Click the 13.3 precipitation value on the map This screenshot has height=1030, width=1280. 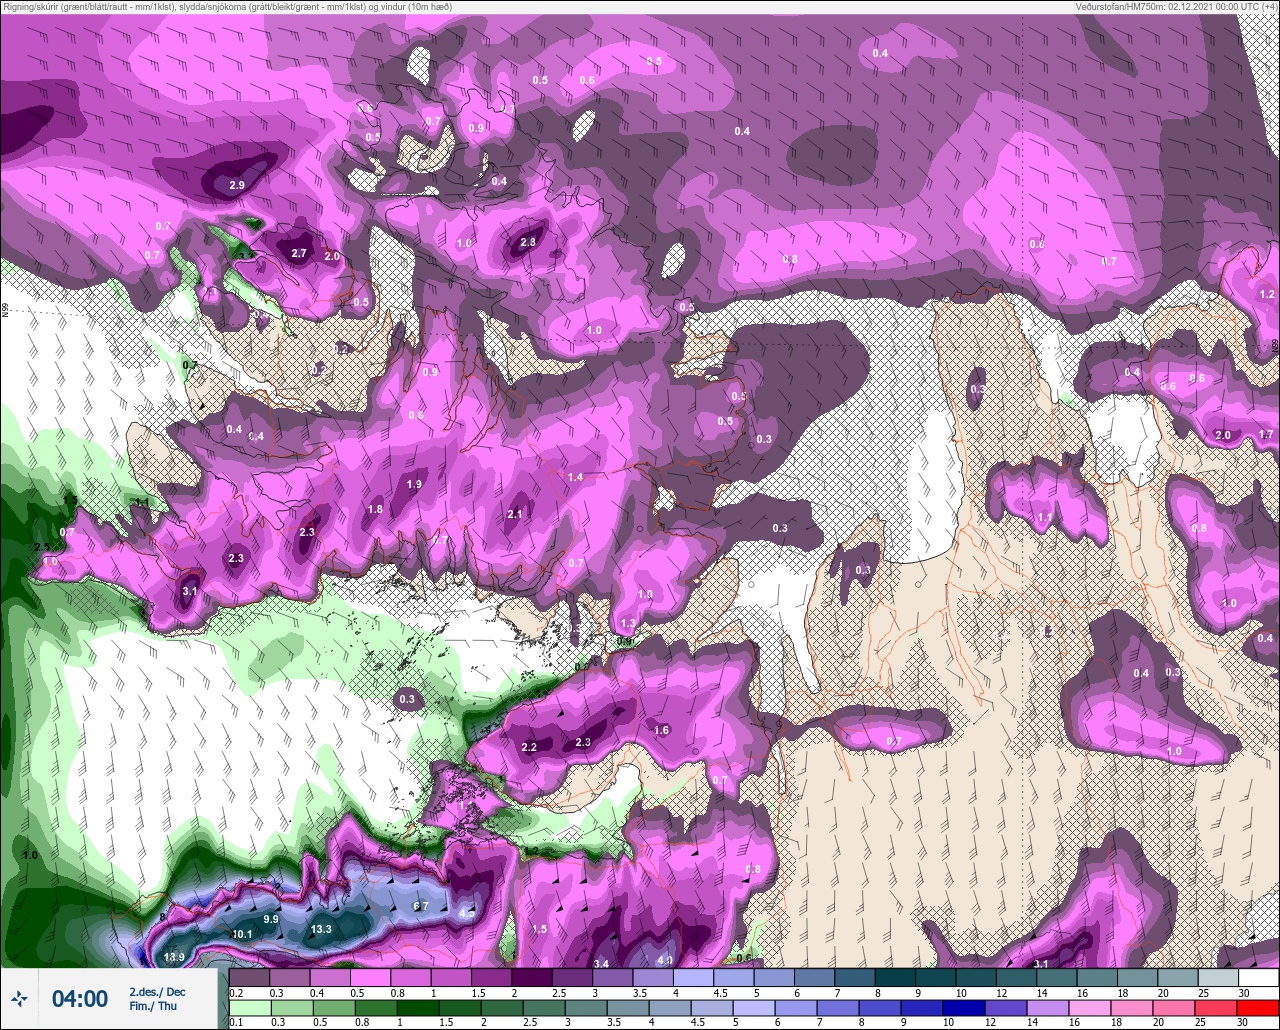[x=321, y=929]
